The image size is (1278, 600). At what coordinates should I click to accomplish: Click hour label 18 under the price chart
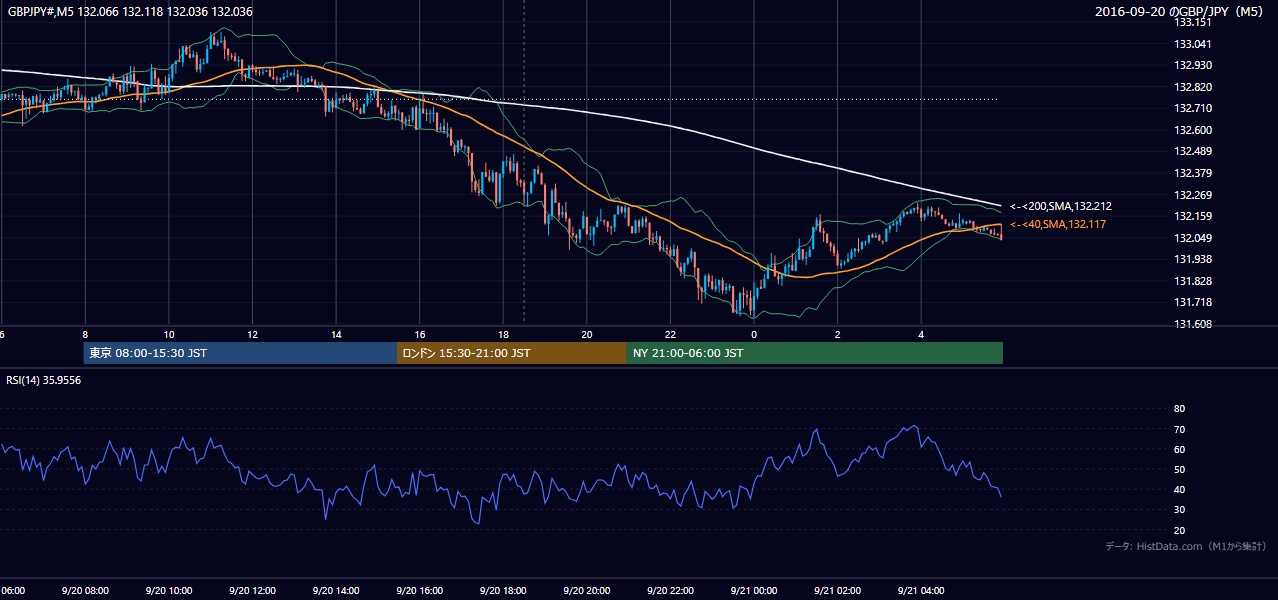(x=503, y=335)
